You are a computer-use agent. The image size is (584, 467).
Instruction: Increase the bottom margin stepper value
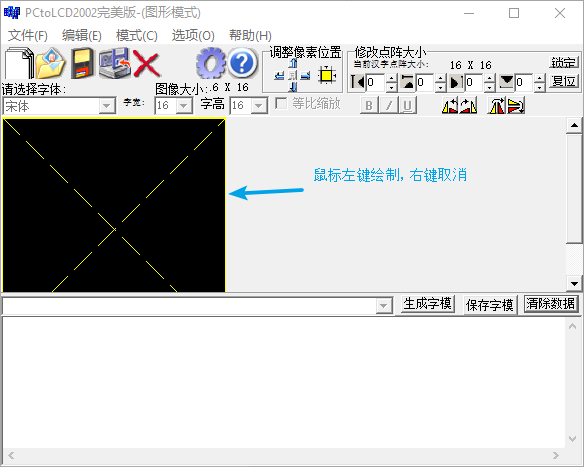click(539, 78)
